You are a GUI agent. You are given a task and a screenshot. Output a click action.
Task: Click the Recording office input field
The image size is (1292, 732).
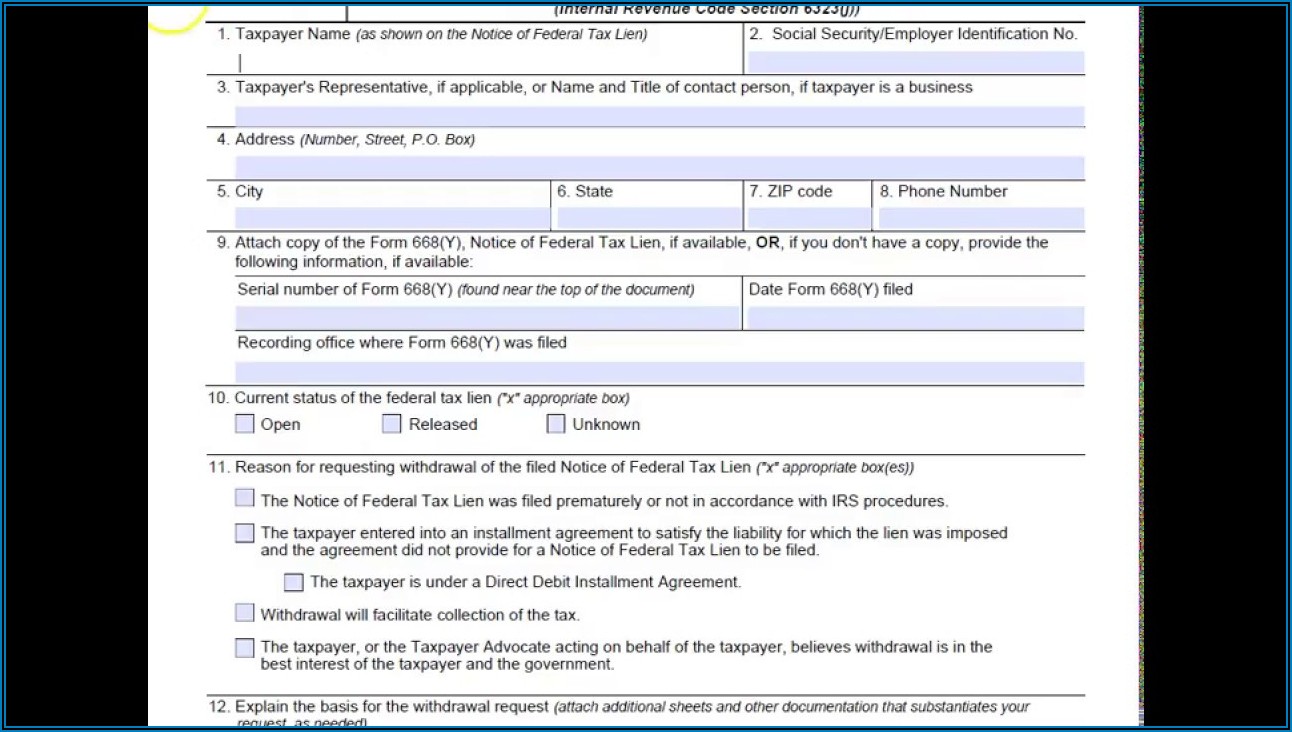pyautogui.click(x=659, y=372)
